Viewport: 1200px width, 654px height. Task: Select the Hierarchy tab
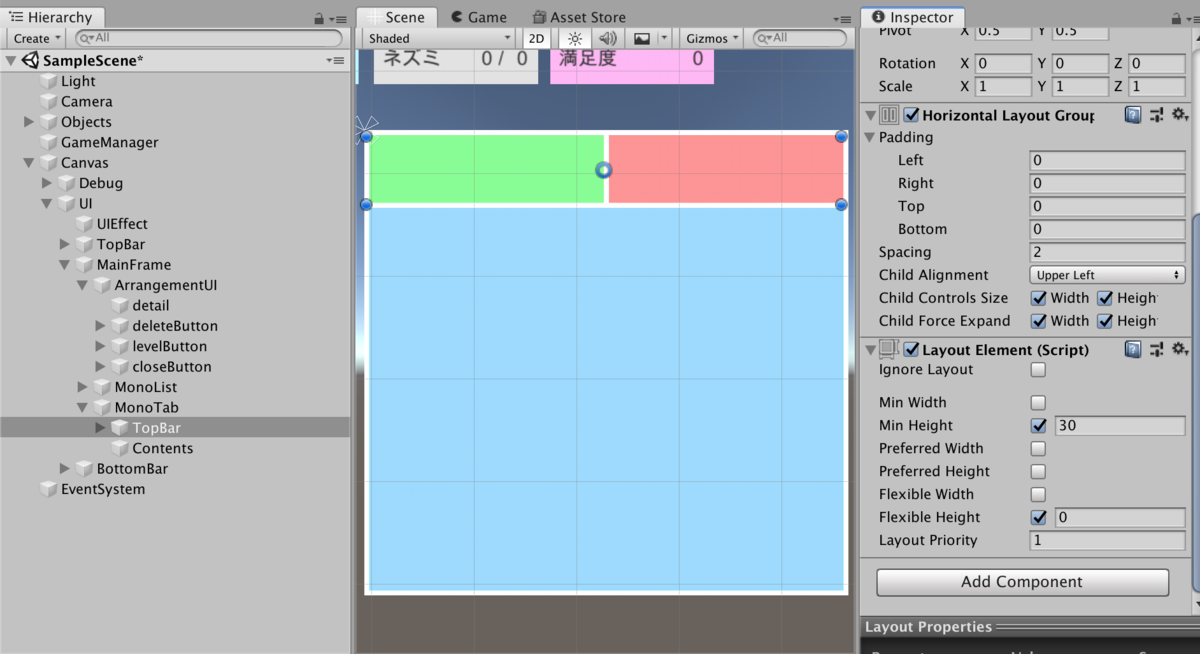click(x=51, y=17)
